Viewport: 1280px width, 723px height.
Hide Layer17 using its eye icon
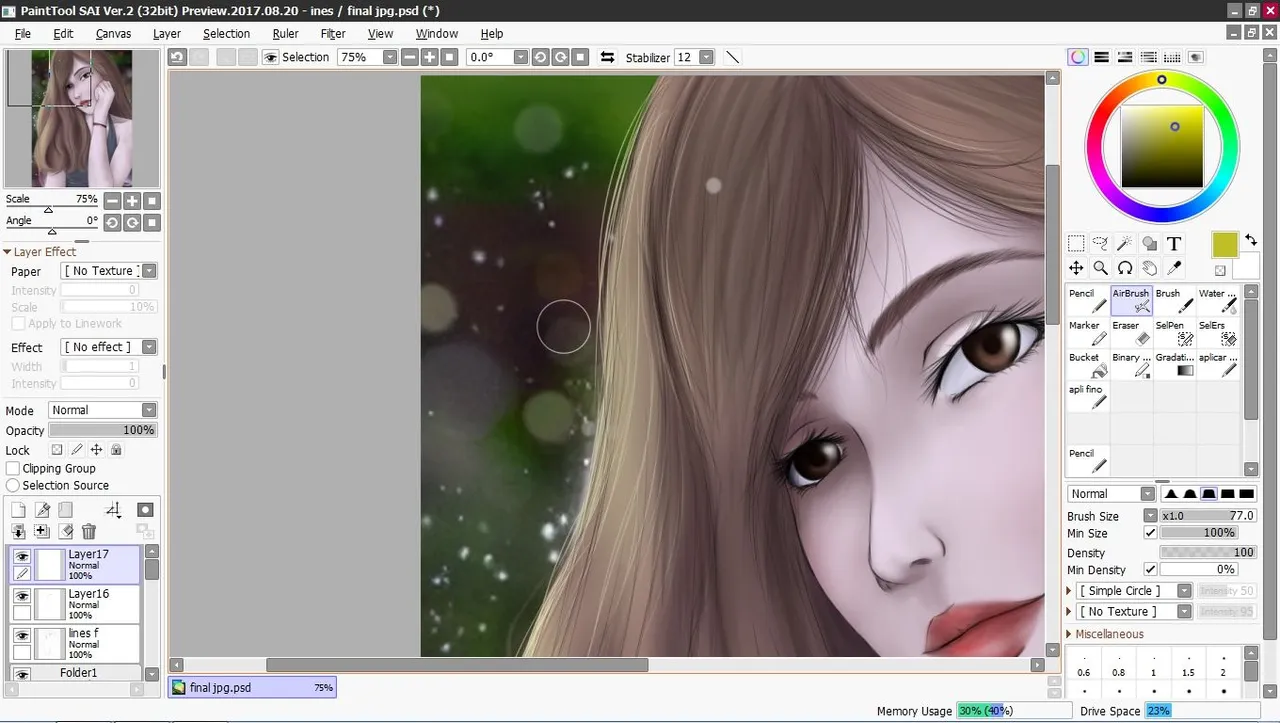click(21, 557)
